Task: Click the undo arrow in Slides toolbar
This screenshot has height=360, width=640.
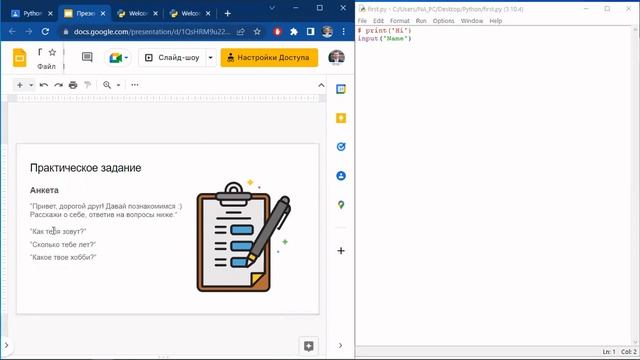Action: (44, 85)
